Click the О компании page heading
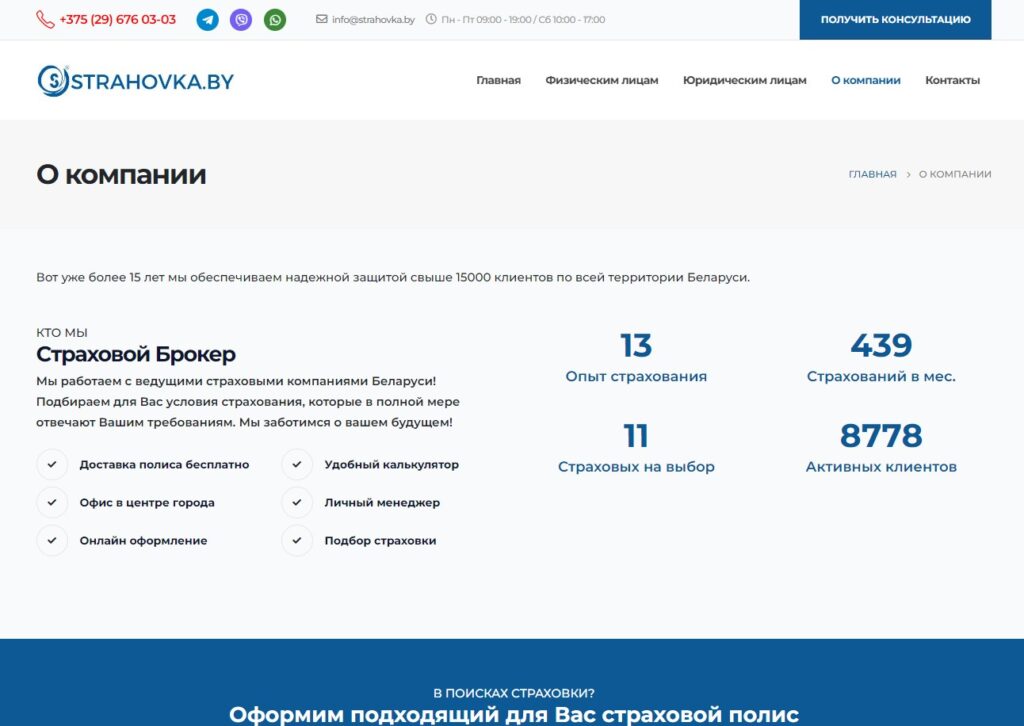The image size is (1024, 726). click(x=121, y=174)
